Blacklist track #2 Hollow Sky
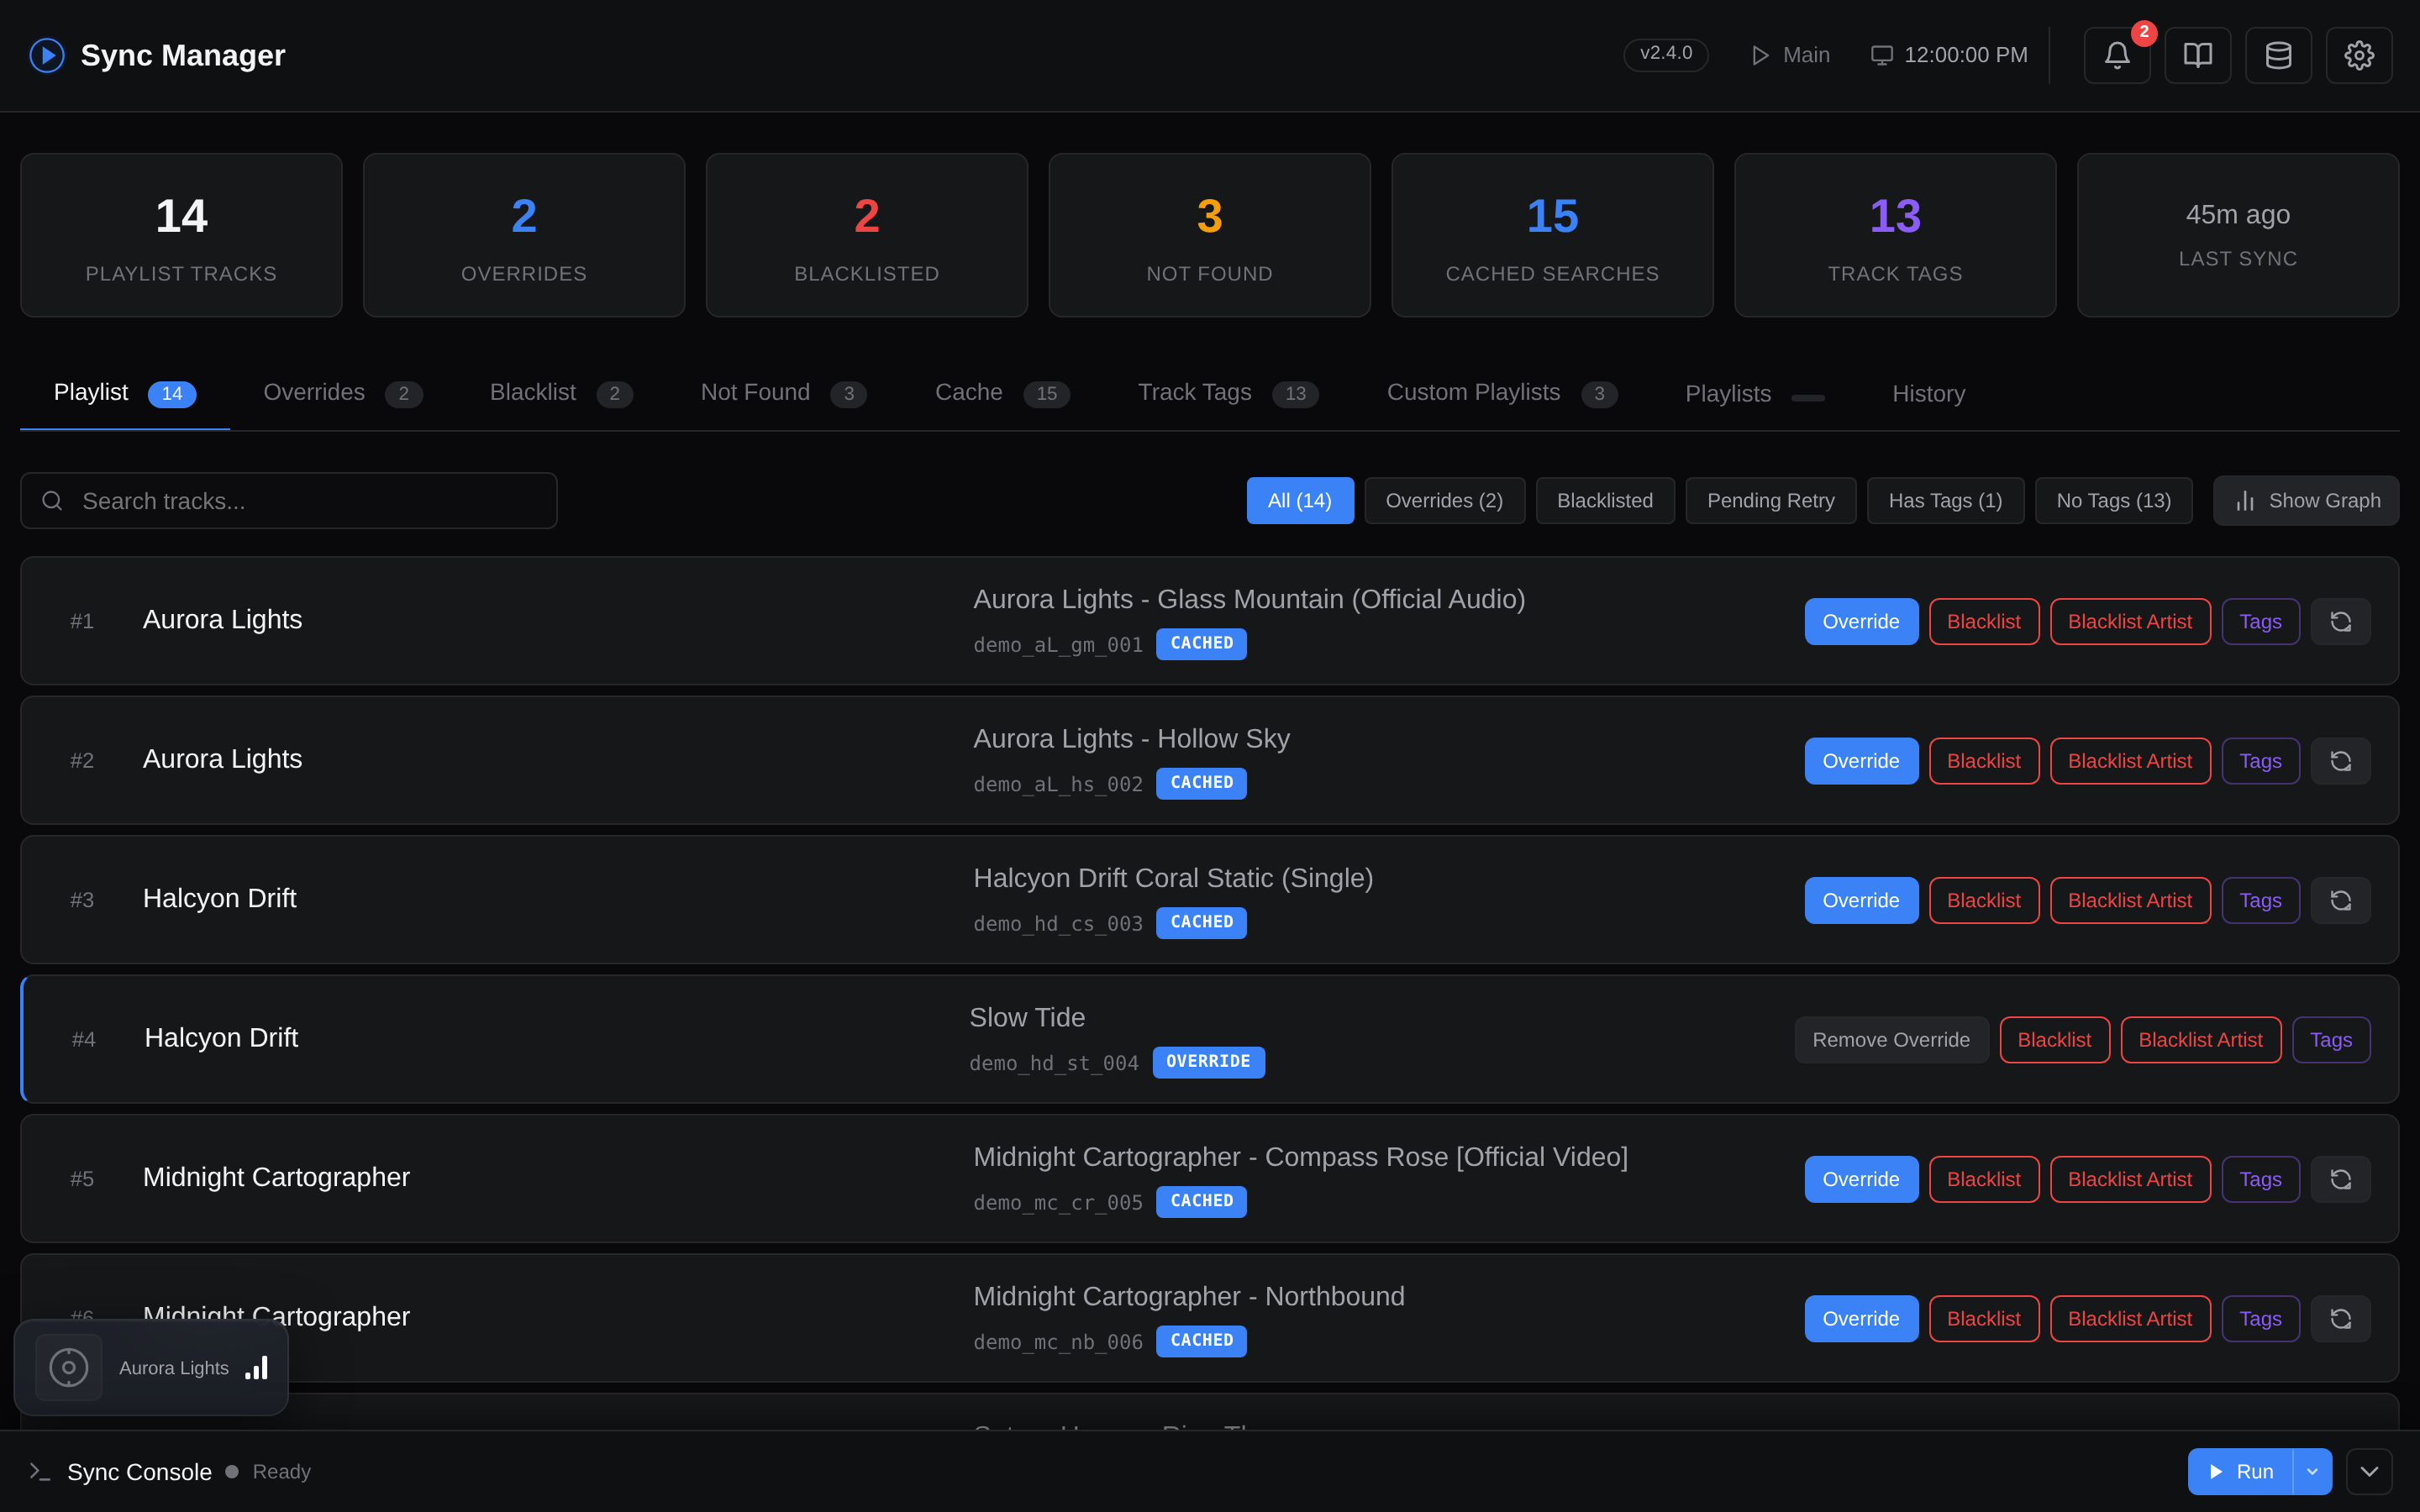This screenshot has height=1512, width=2420. [1984, 761]
